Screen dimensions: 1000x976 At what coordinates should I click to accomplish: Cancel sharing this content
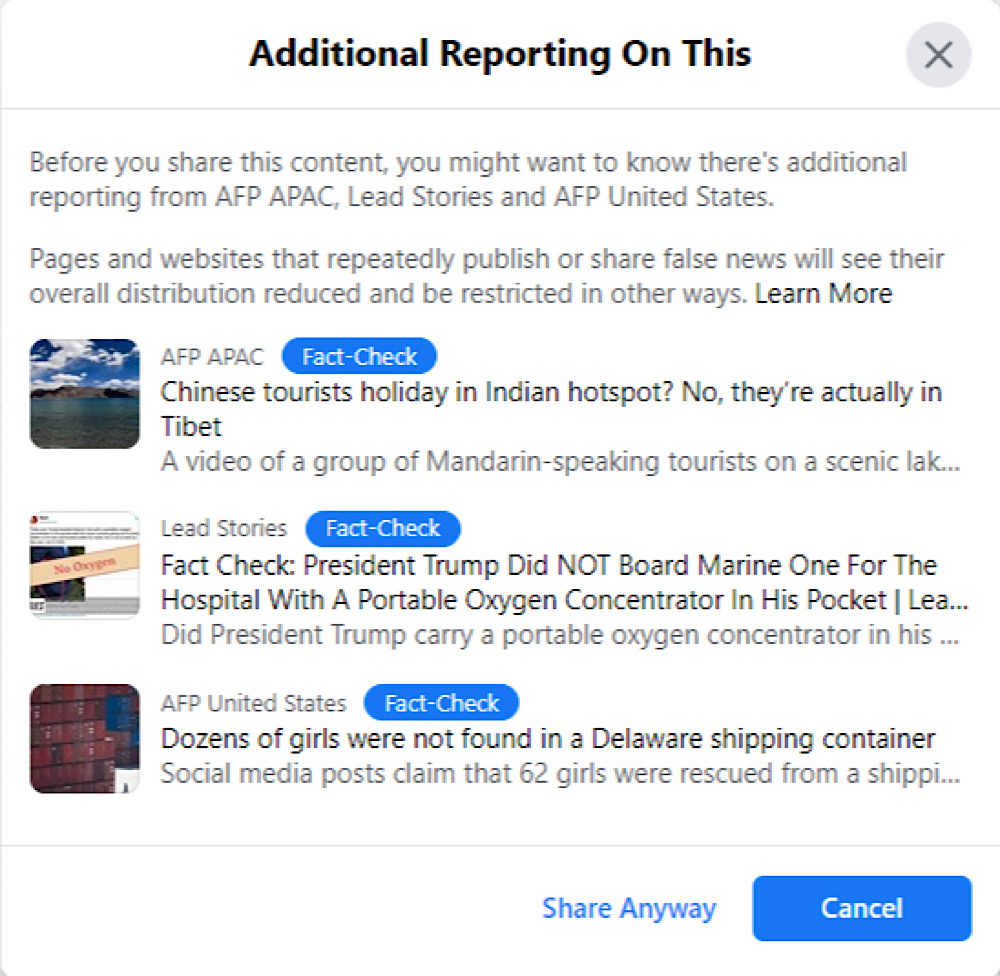862,908
